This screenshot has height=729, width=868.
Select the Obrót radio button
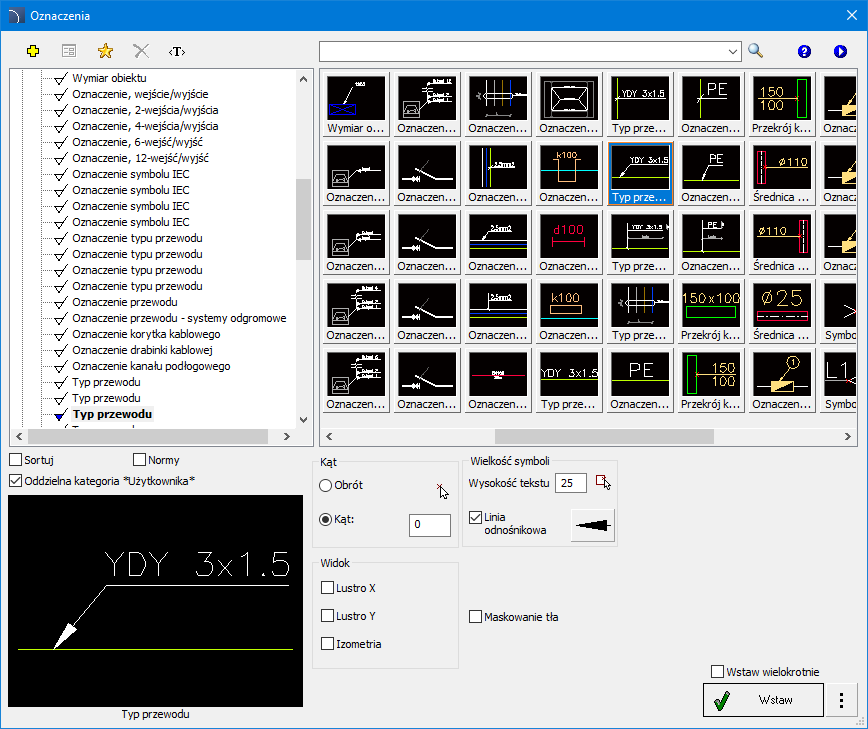[x=326, y=485]
